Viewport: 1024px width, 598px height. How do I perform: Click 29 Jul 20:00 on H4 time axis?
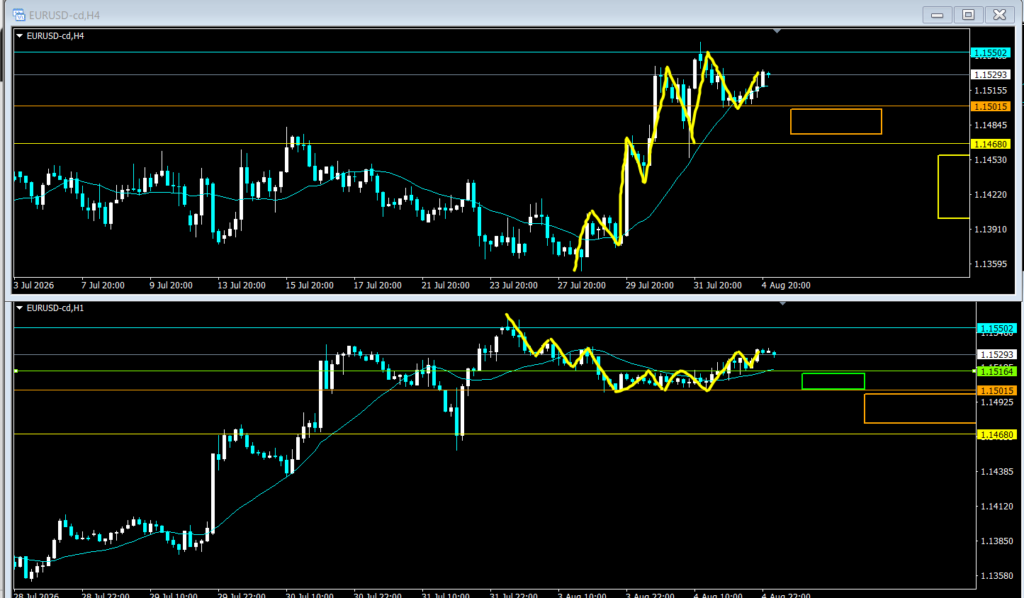pyautogui.click(x=649, y=285)
